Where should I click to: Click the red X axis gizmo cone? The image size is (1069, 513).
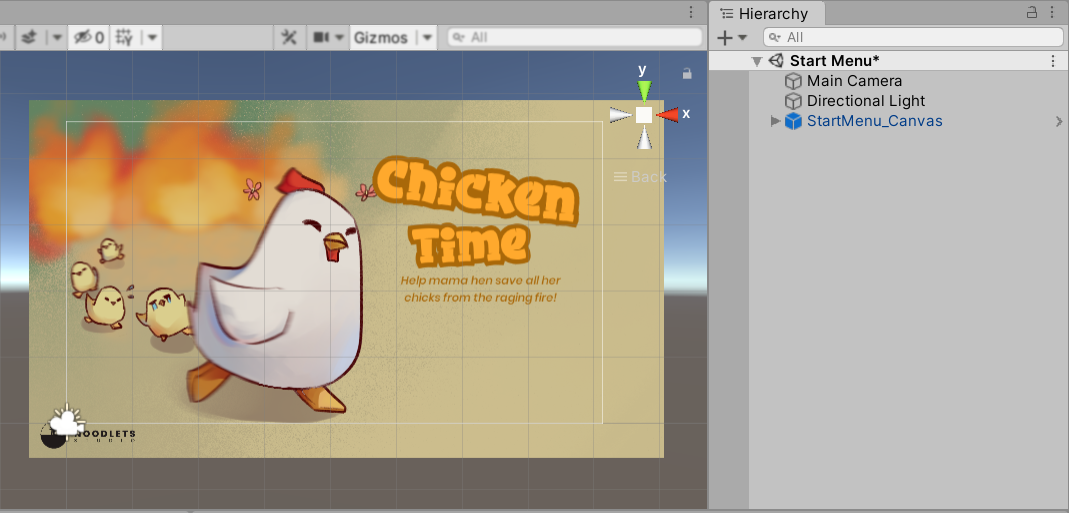(668, 114)
